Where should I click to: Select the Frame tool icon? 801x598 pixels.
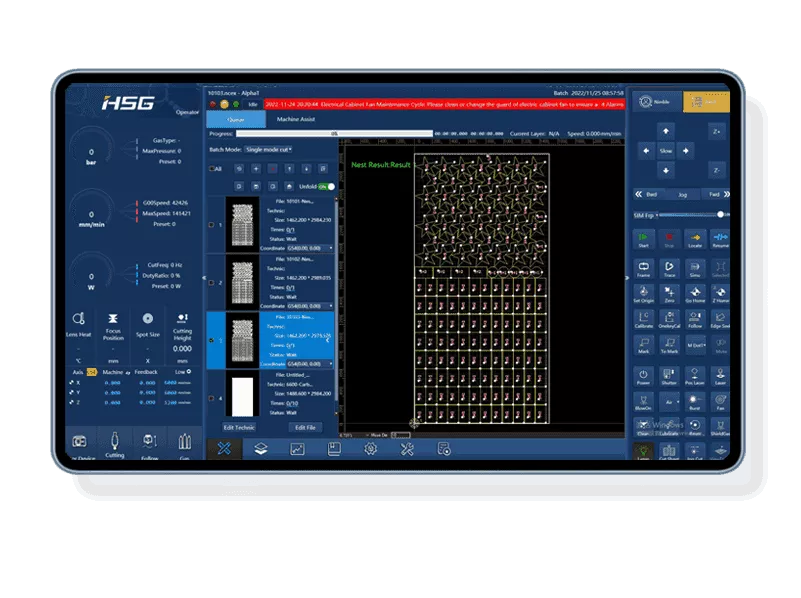[644, 268]
